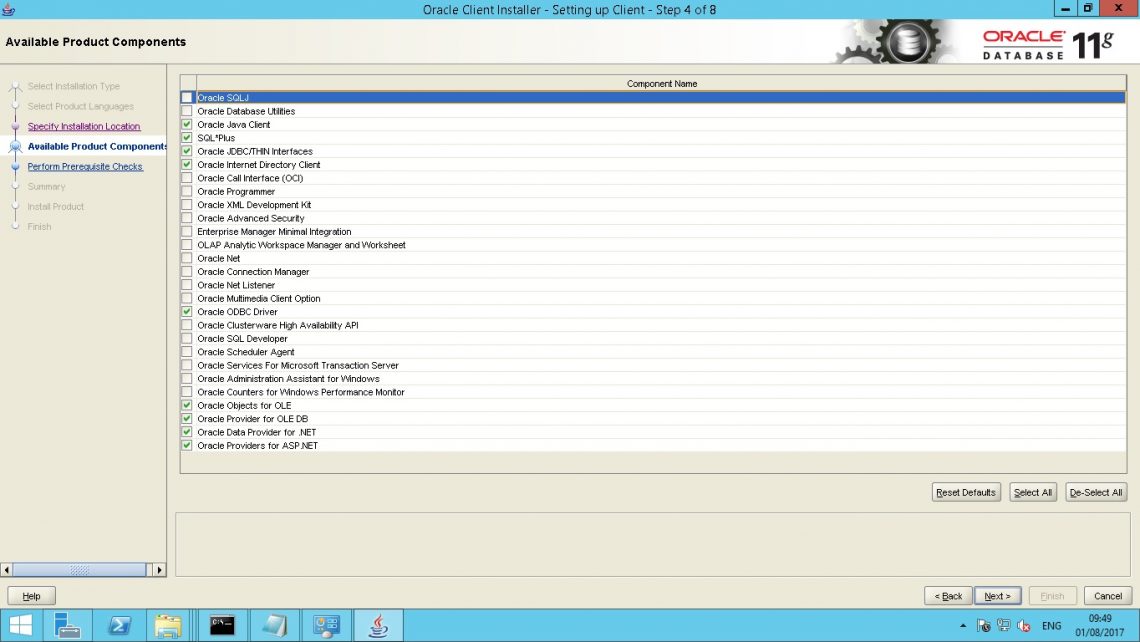Check Oracle Advanced Security checkbox

tap(187, 218)
